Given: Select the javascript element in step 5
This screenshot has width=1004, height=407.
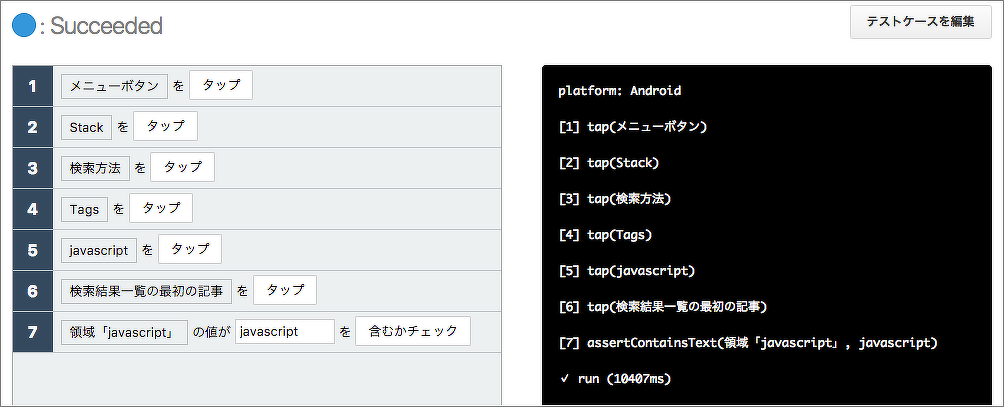Looking at the screenshot, I should coord(99,250).
